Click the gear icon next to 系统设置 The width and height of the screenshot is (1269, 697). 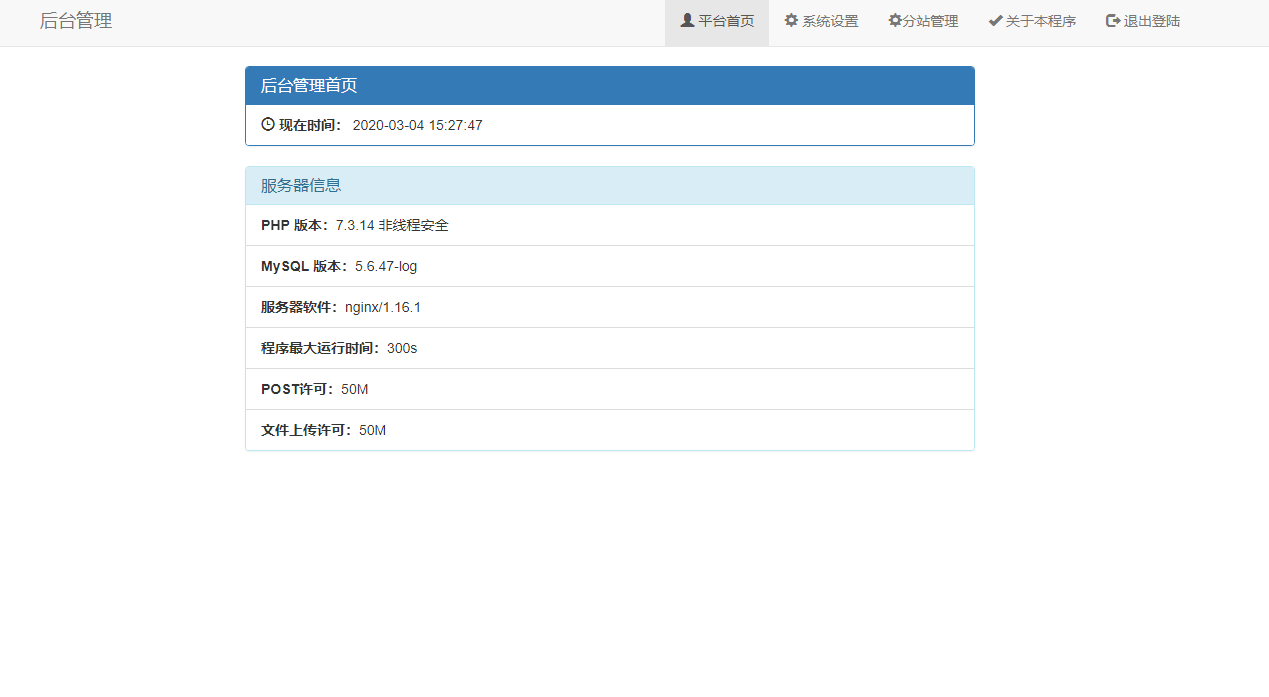(x=789, y=20)
